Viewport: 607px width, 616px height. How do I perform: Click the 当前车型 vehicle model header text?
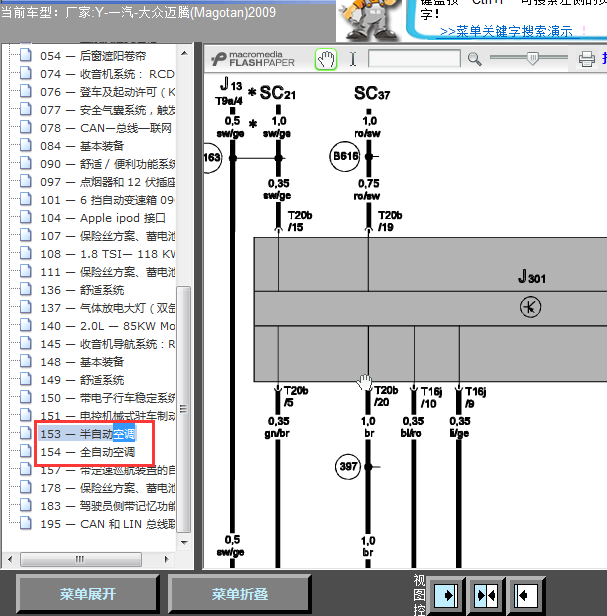[138, 13]
